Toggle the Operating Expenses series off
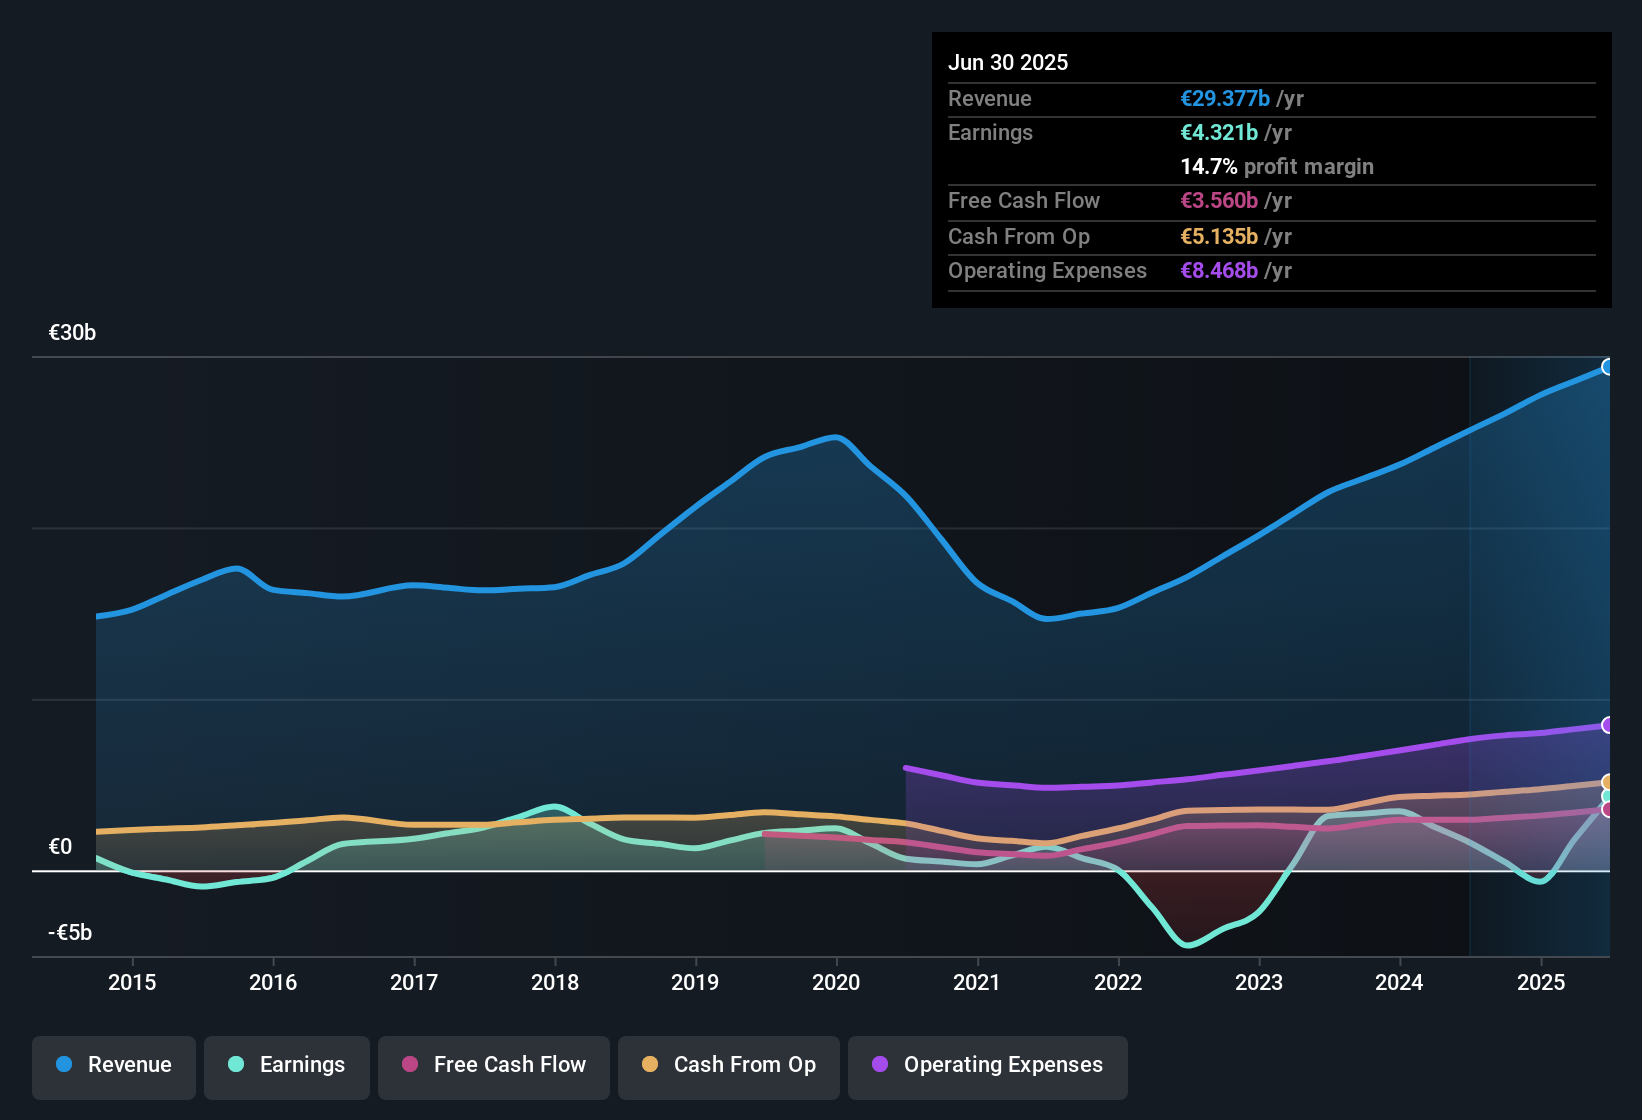 pyautogui.click(x=880, y=1066)
